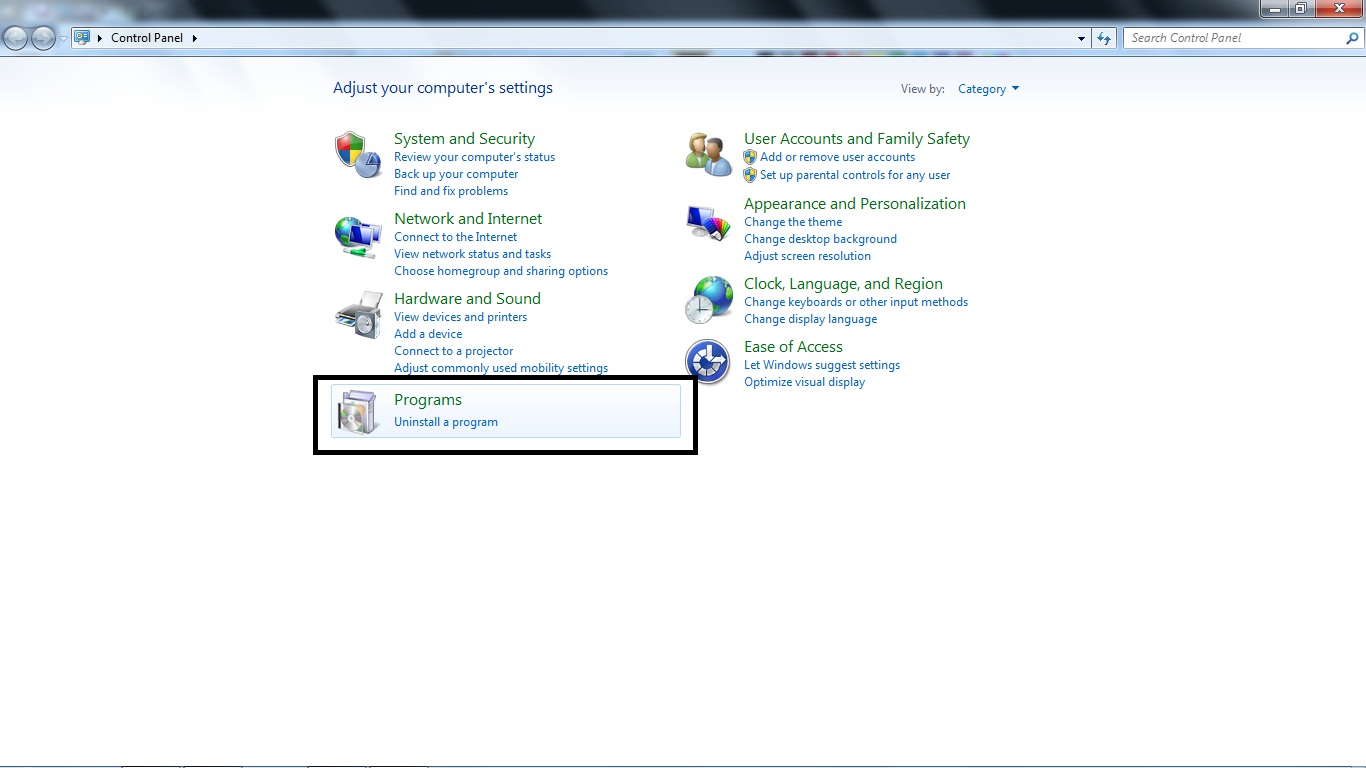Click the Programs disc box icon
This screenshot has height=768, width=1366.
[x=358, y=411]
